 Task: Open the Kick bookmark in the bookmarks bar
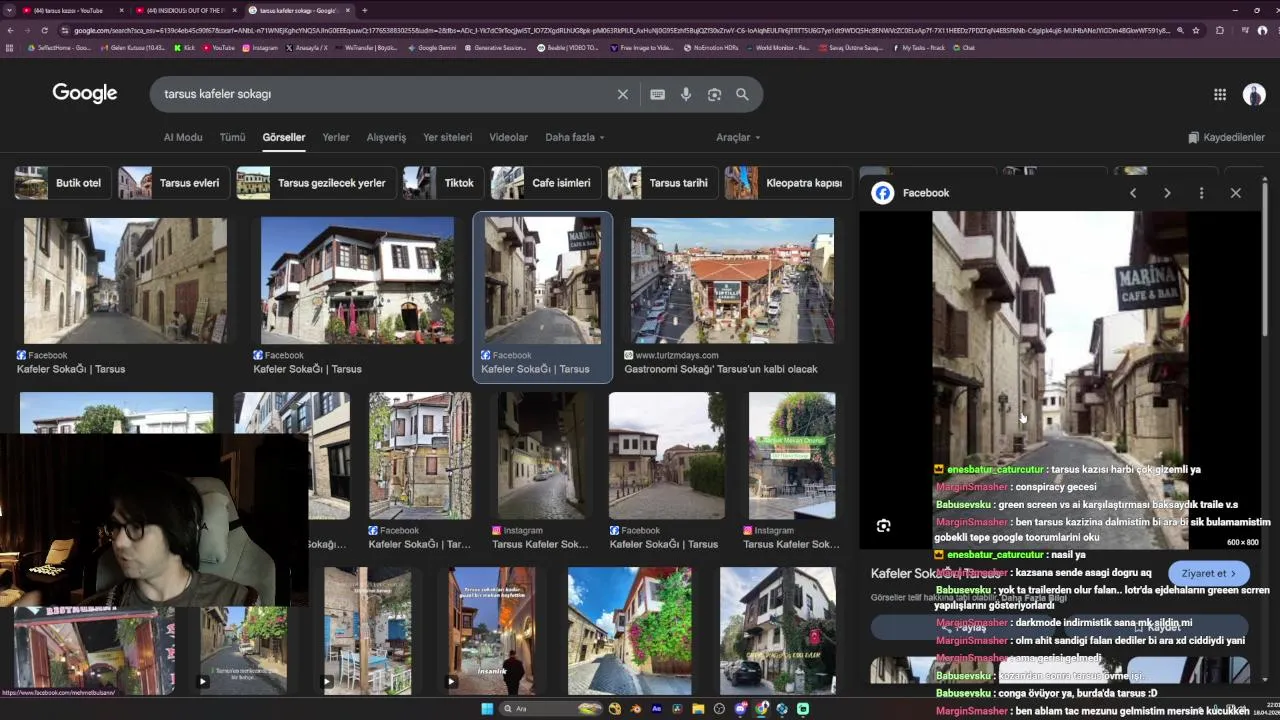[x=185, y=47]
